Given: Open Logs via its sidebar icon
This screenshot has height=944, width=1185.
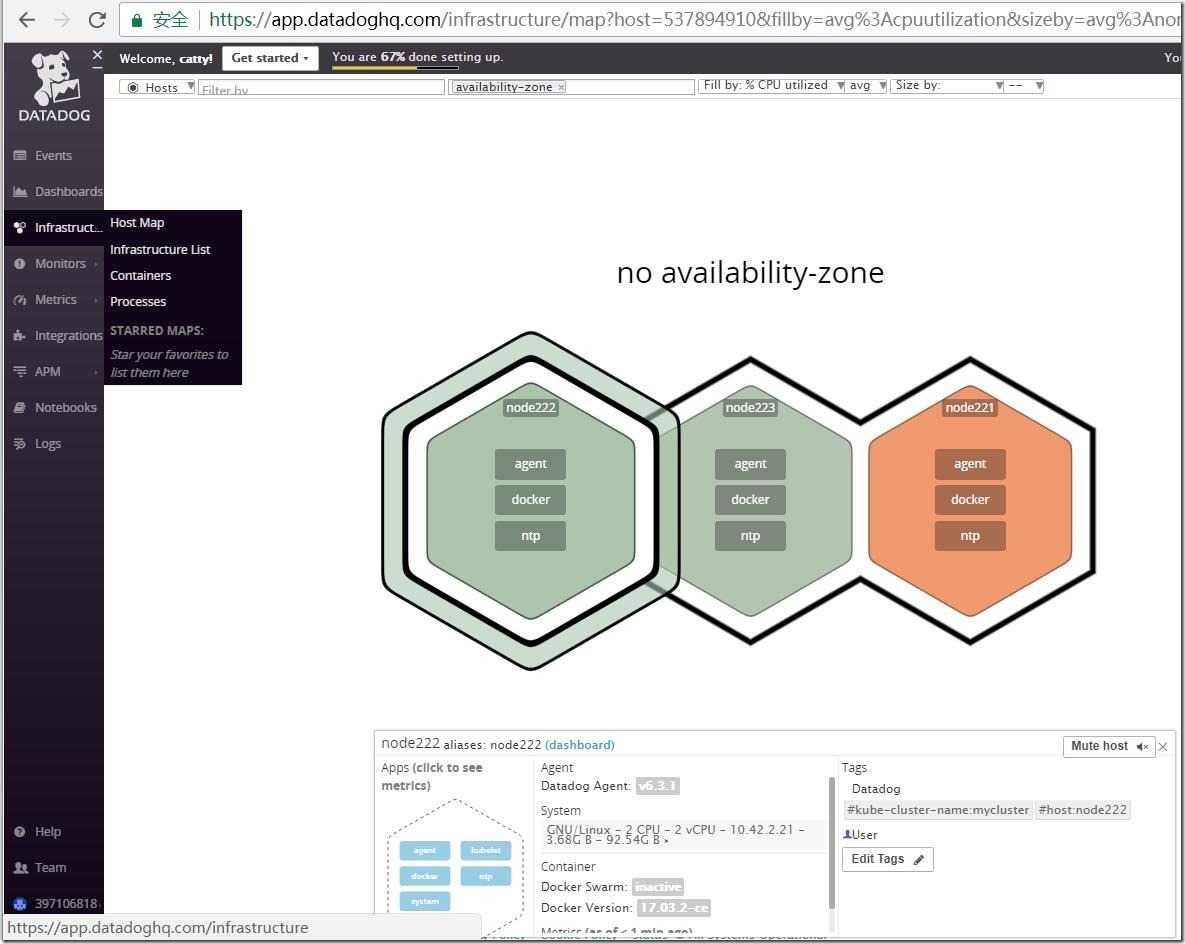Looking at the screenshot, I should [x=20, y=444].
